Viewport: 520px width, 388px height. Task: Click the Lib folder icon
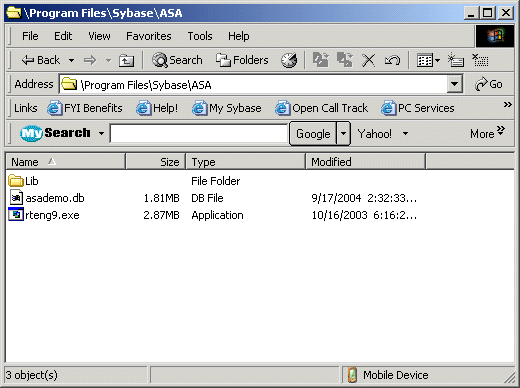point(15,181)
